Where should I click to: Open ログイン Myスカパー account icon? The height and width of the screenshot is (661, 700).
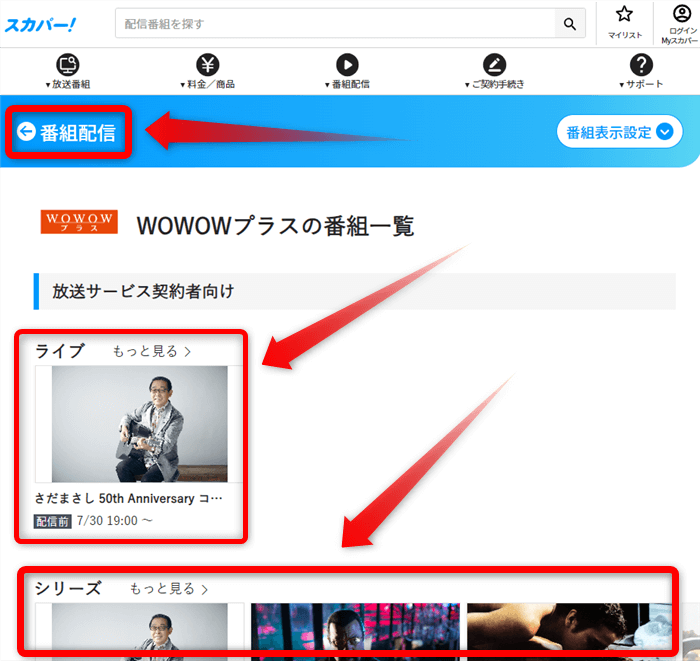pyautogui.click(x=682, y=13)
